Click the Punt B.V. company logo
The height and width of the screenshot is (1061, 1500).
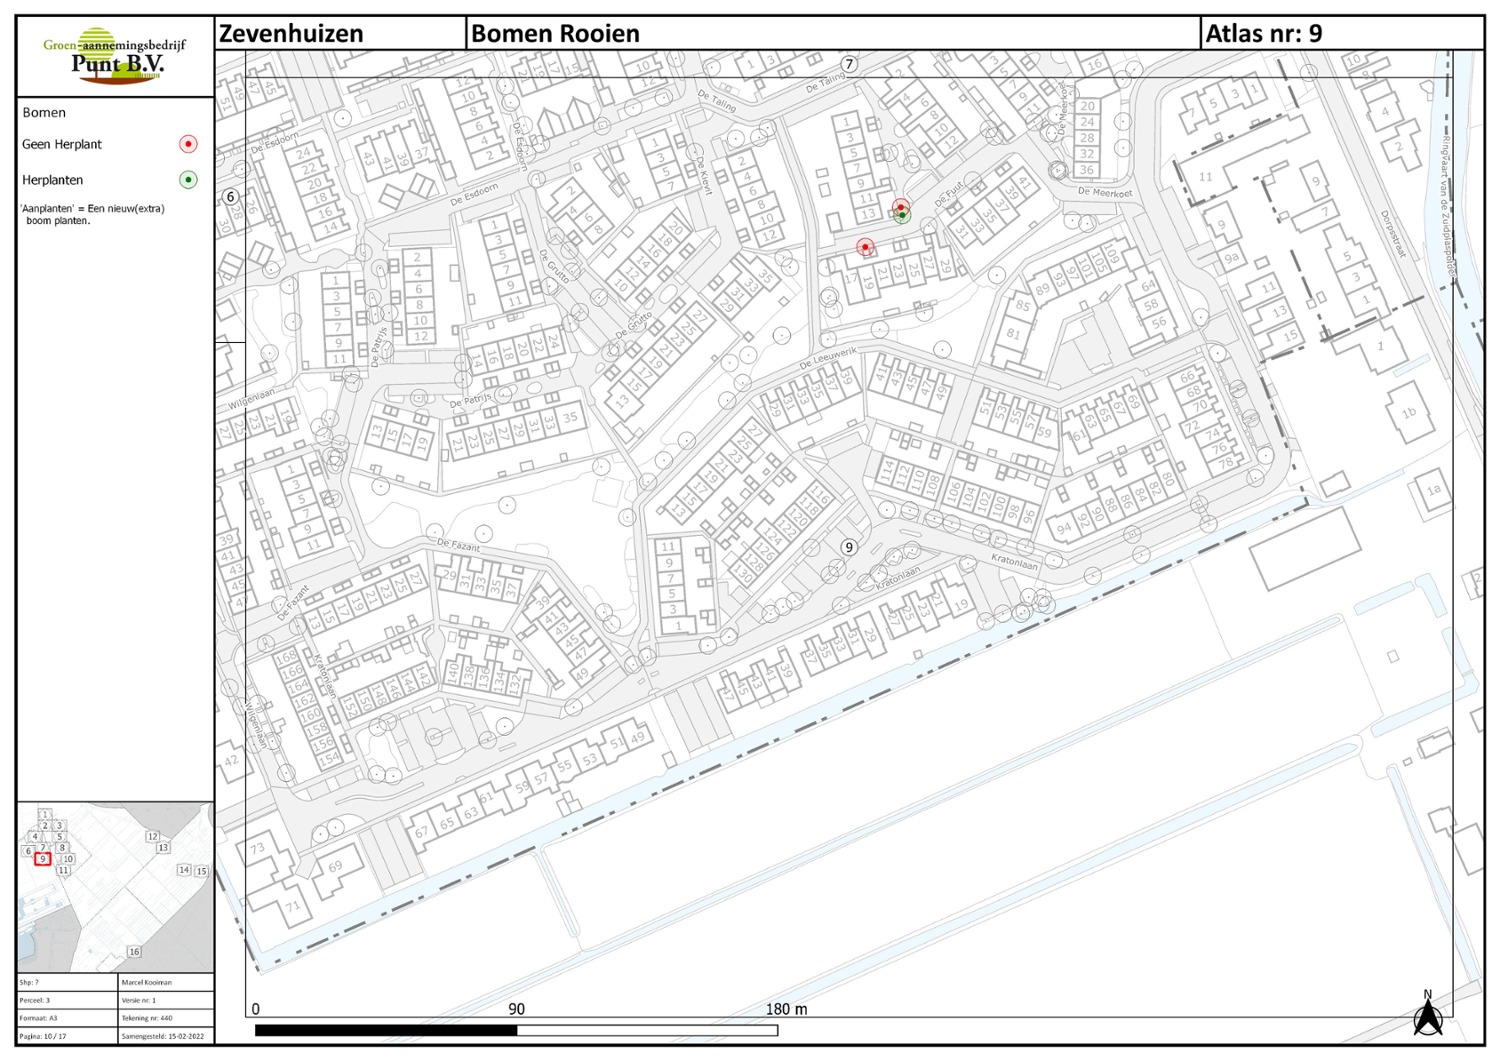coord(115,56)
